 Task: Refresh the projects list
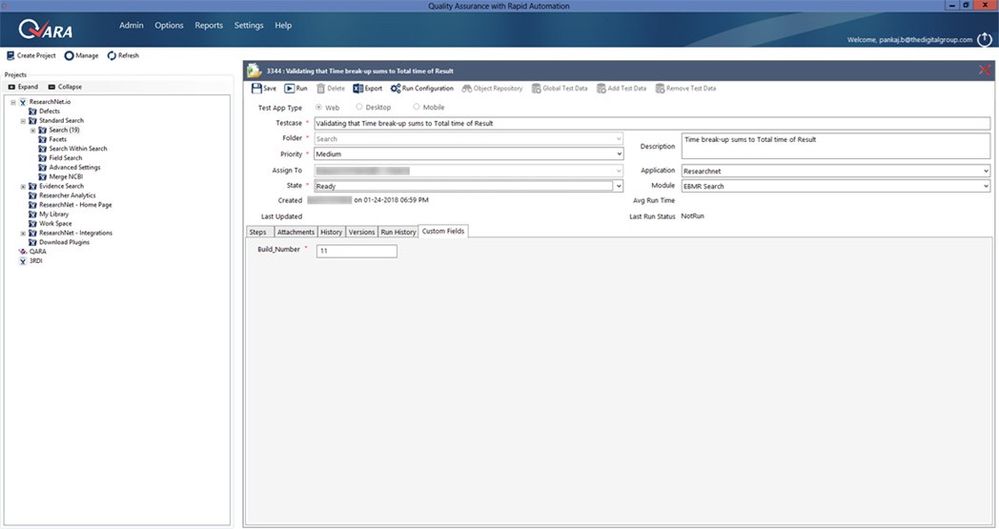point(123,56)
